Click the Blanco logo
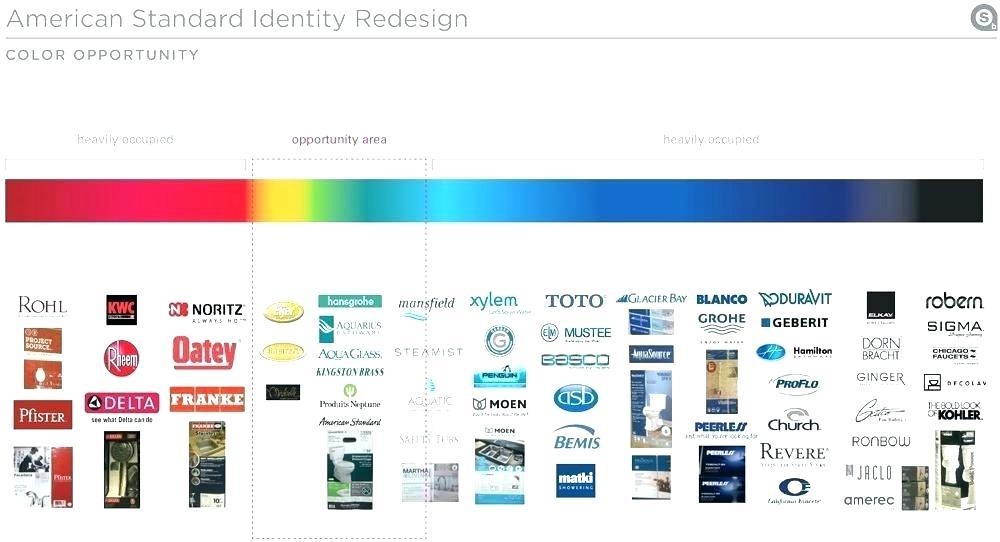1000x542 pixels. (x=721, y=299)
